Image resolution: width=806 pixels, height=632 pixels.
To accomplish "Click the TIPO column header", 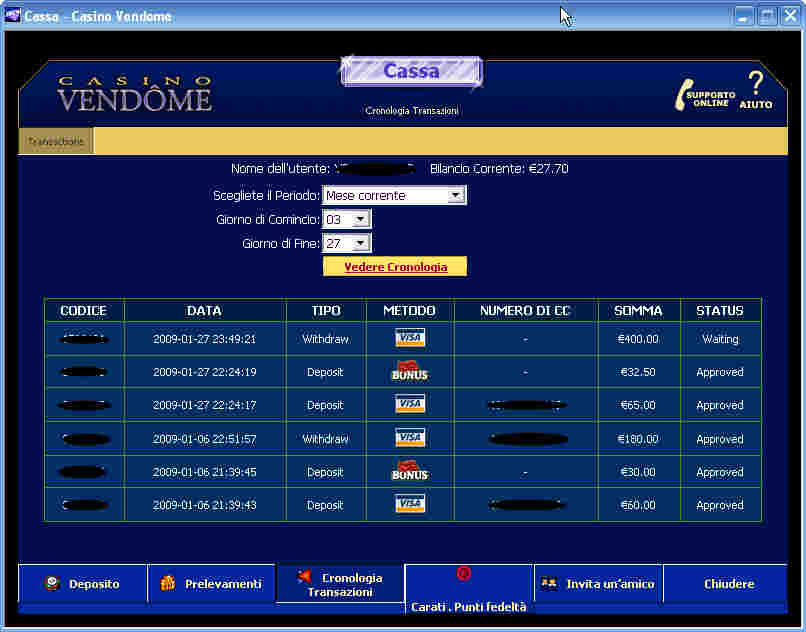I will [x=325, y=311].
